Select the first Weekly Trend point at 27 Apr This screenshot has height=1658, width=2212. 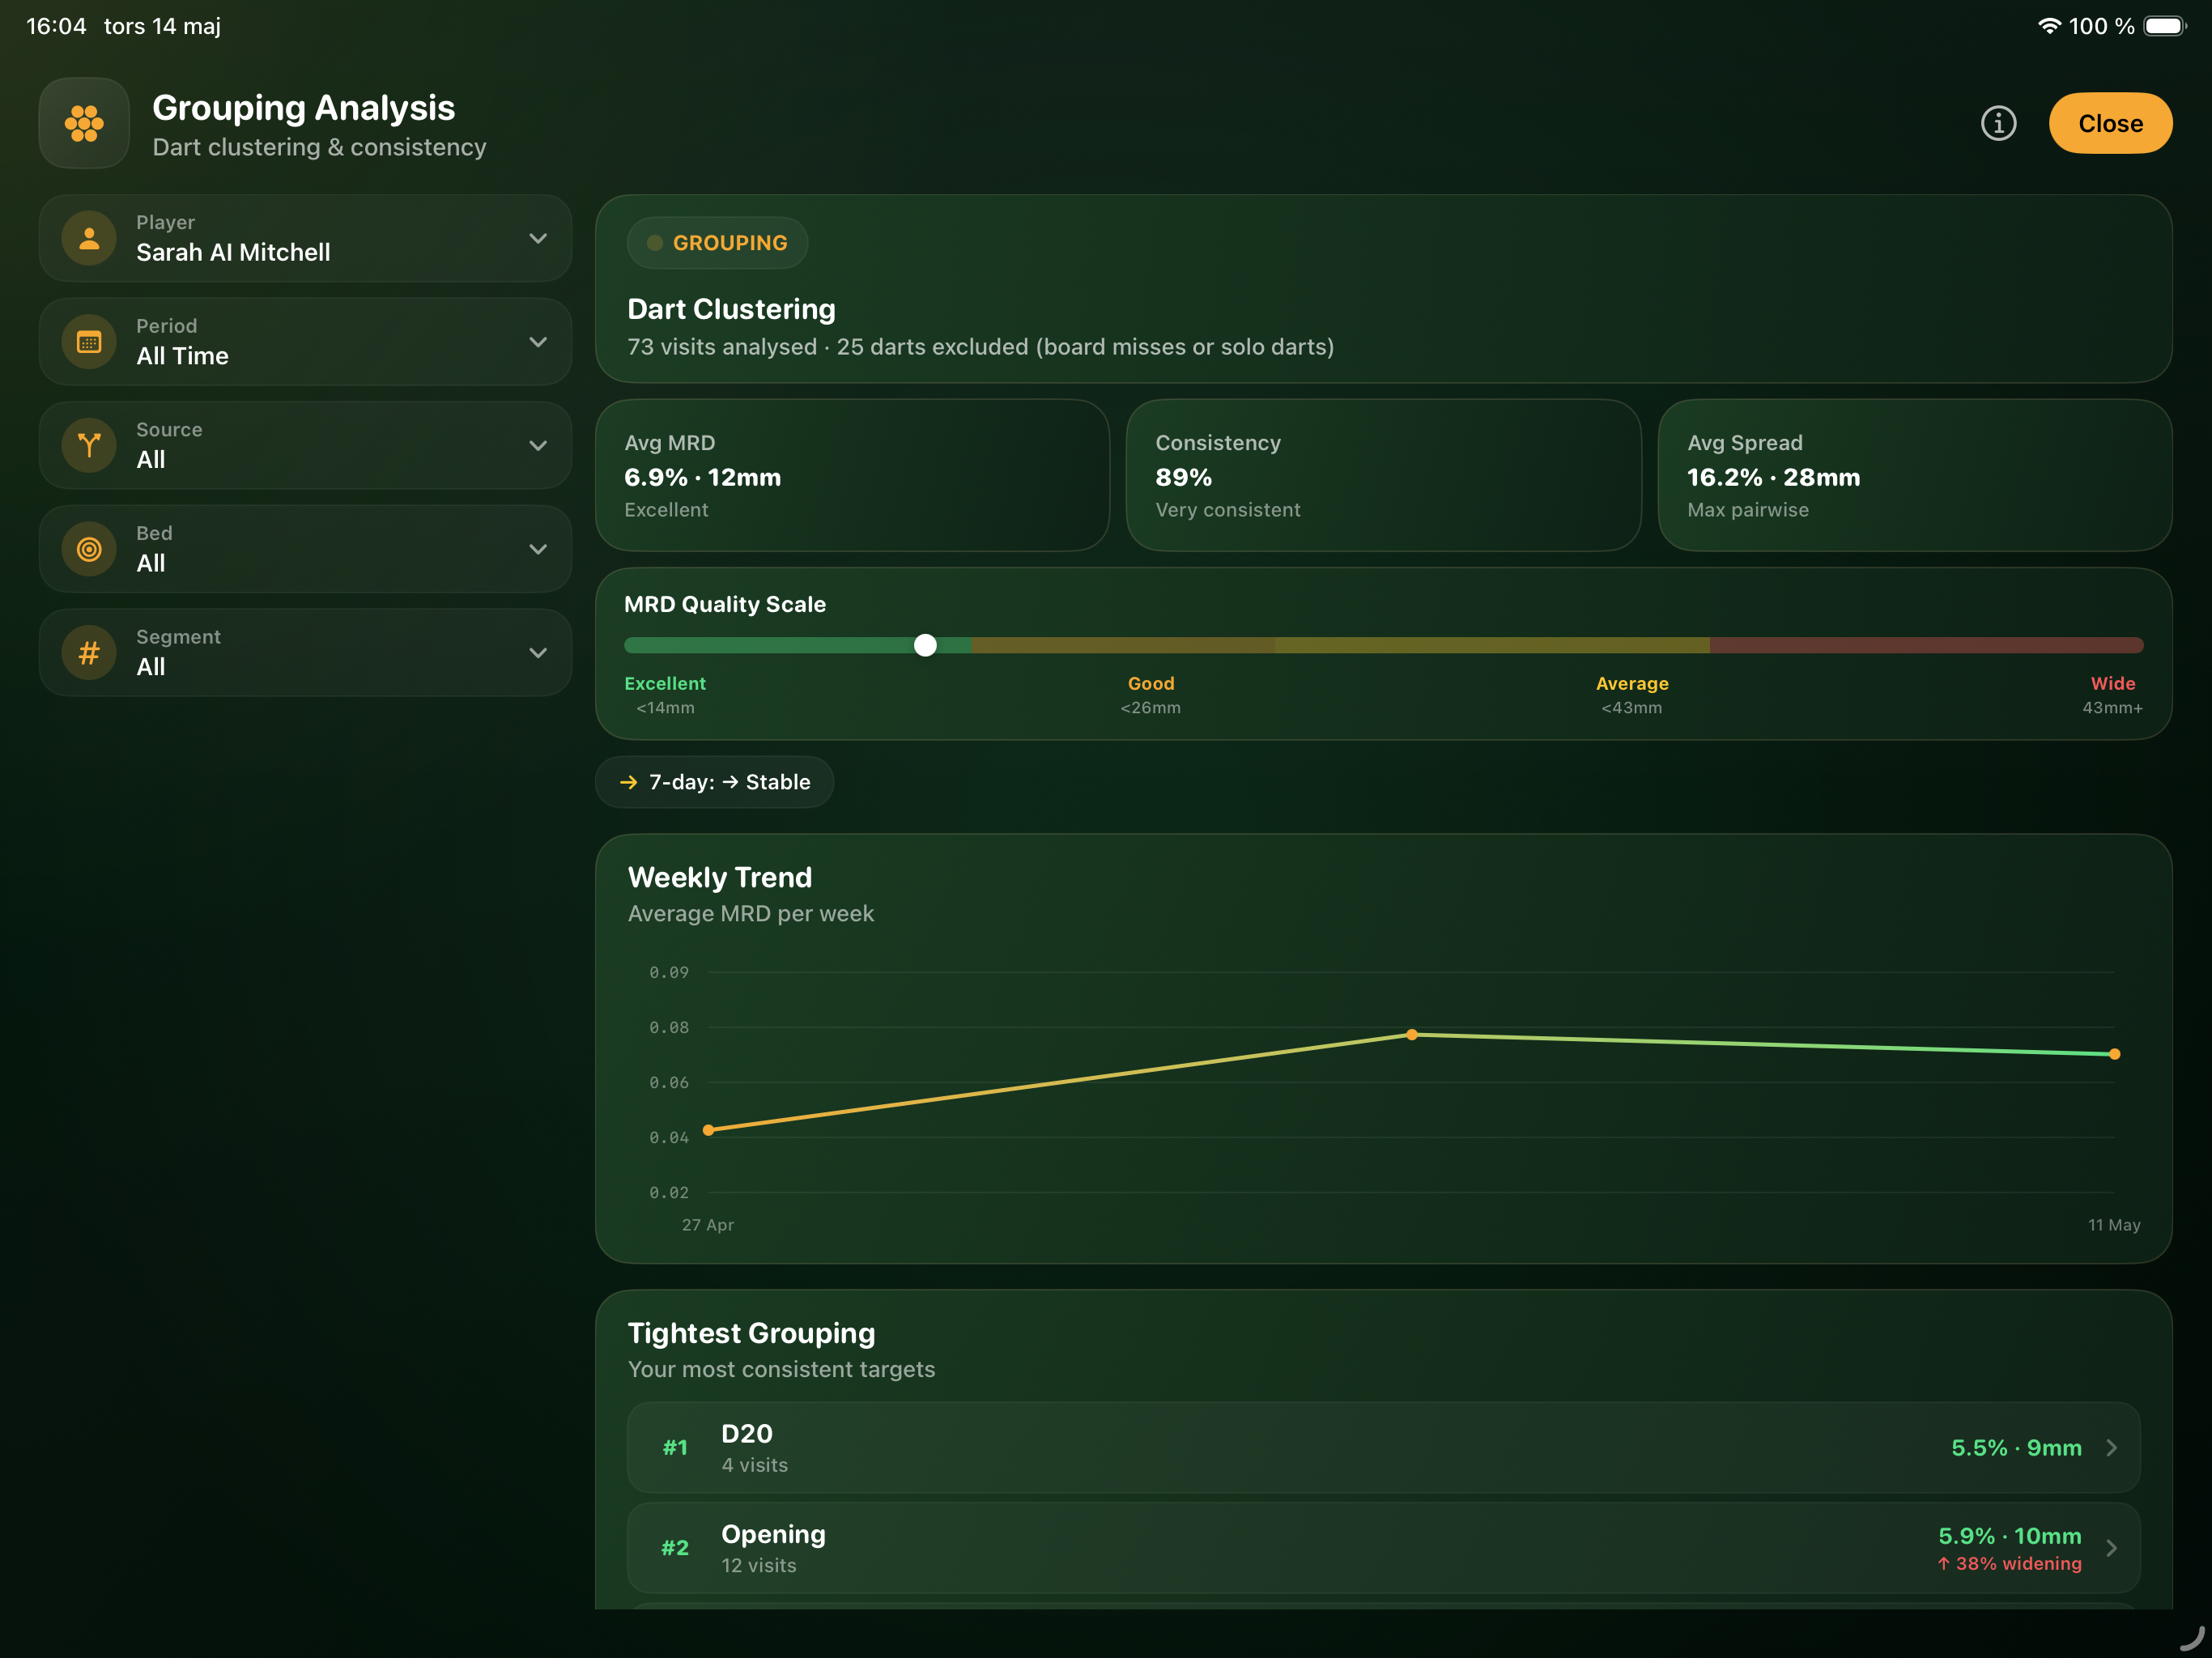708,1130
